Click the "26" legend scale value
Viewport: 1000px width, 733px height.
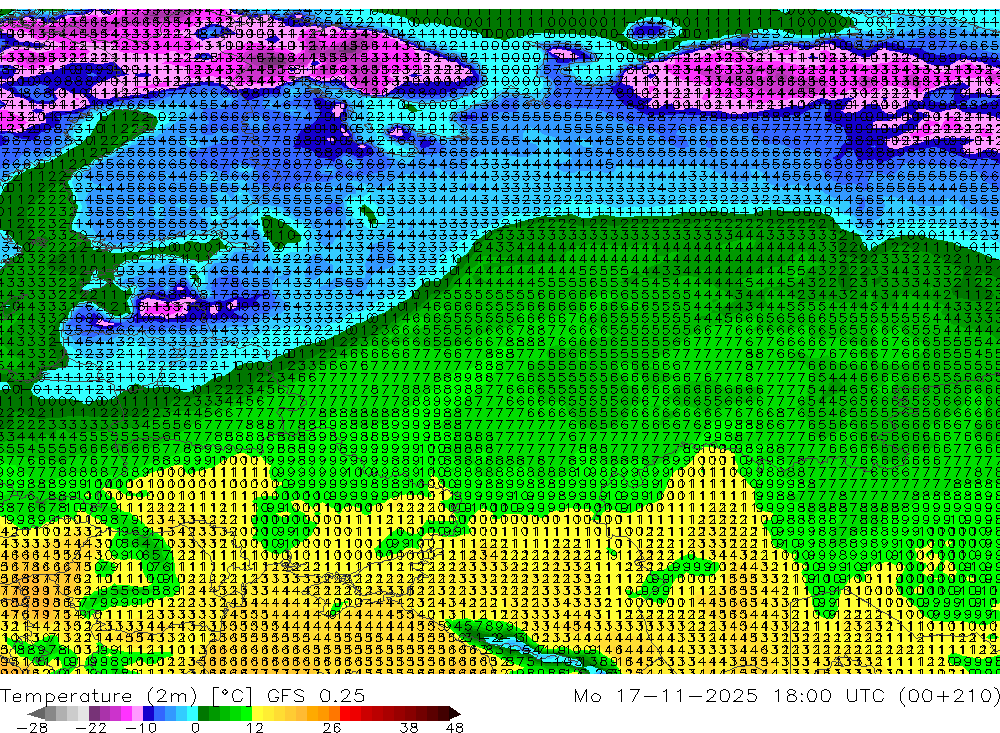click(x=332, y=727)
